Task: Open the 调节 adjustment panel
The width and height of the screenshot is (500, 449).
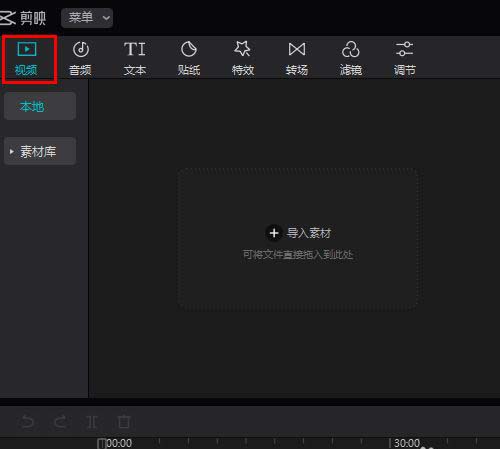Action: (405, 58)
